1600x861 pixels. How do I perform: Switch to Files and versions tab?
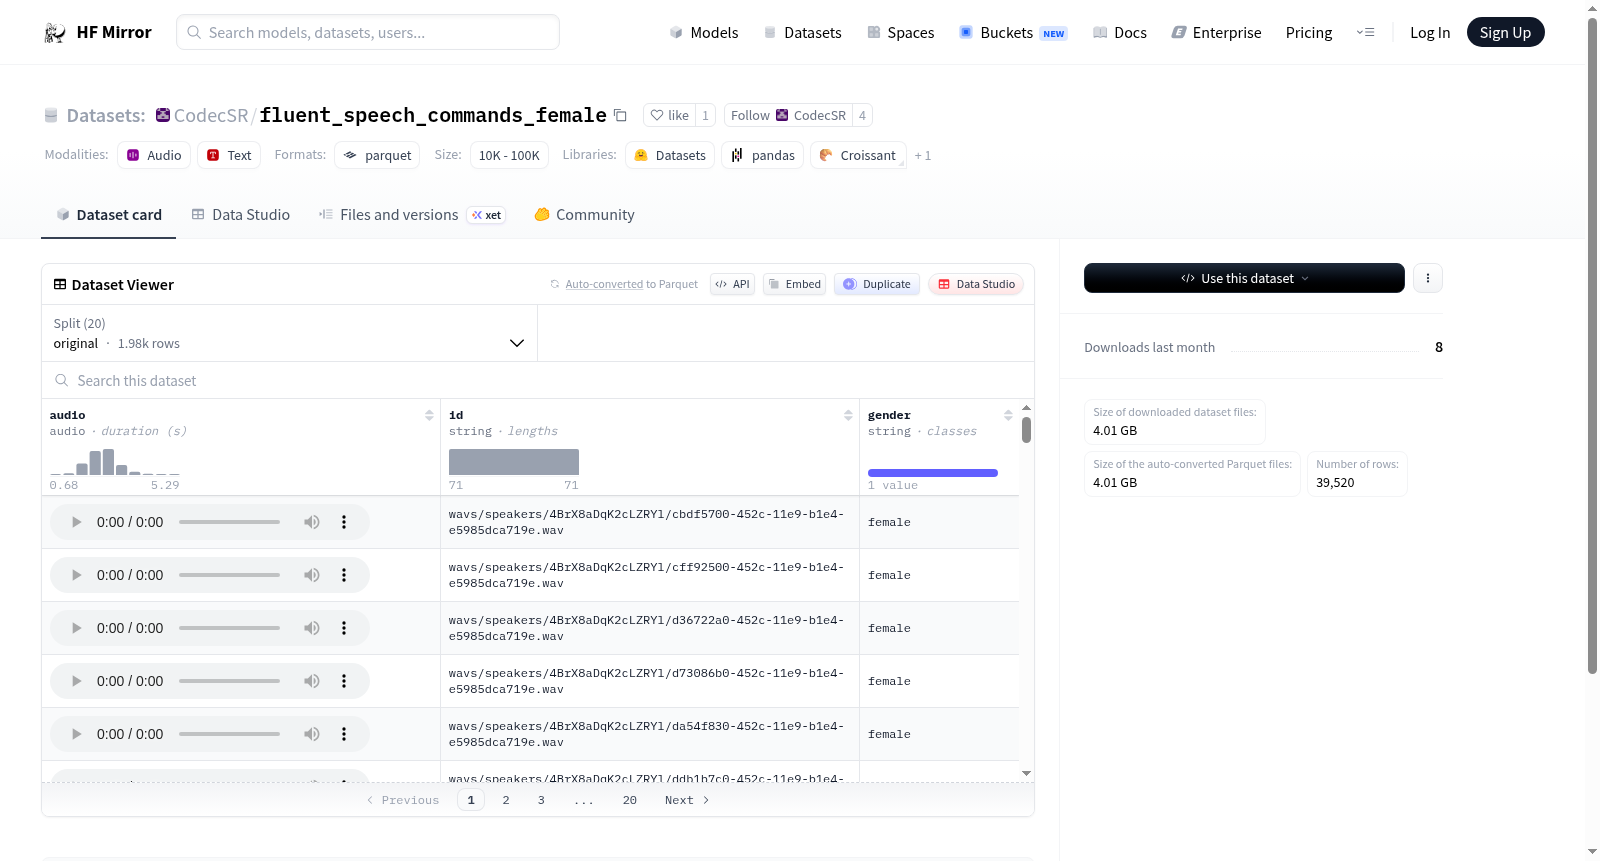click(x=412, y=215)
